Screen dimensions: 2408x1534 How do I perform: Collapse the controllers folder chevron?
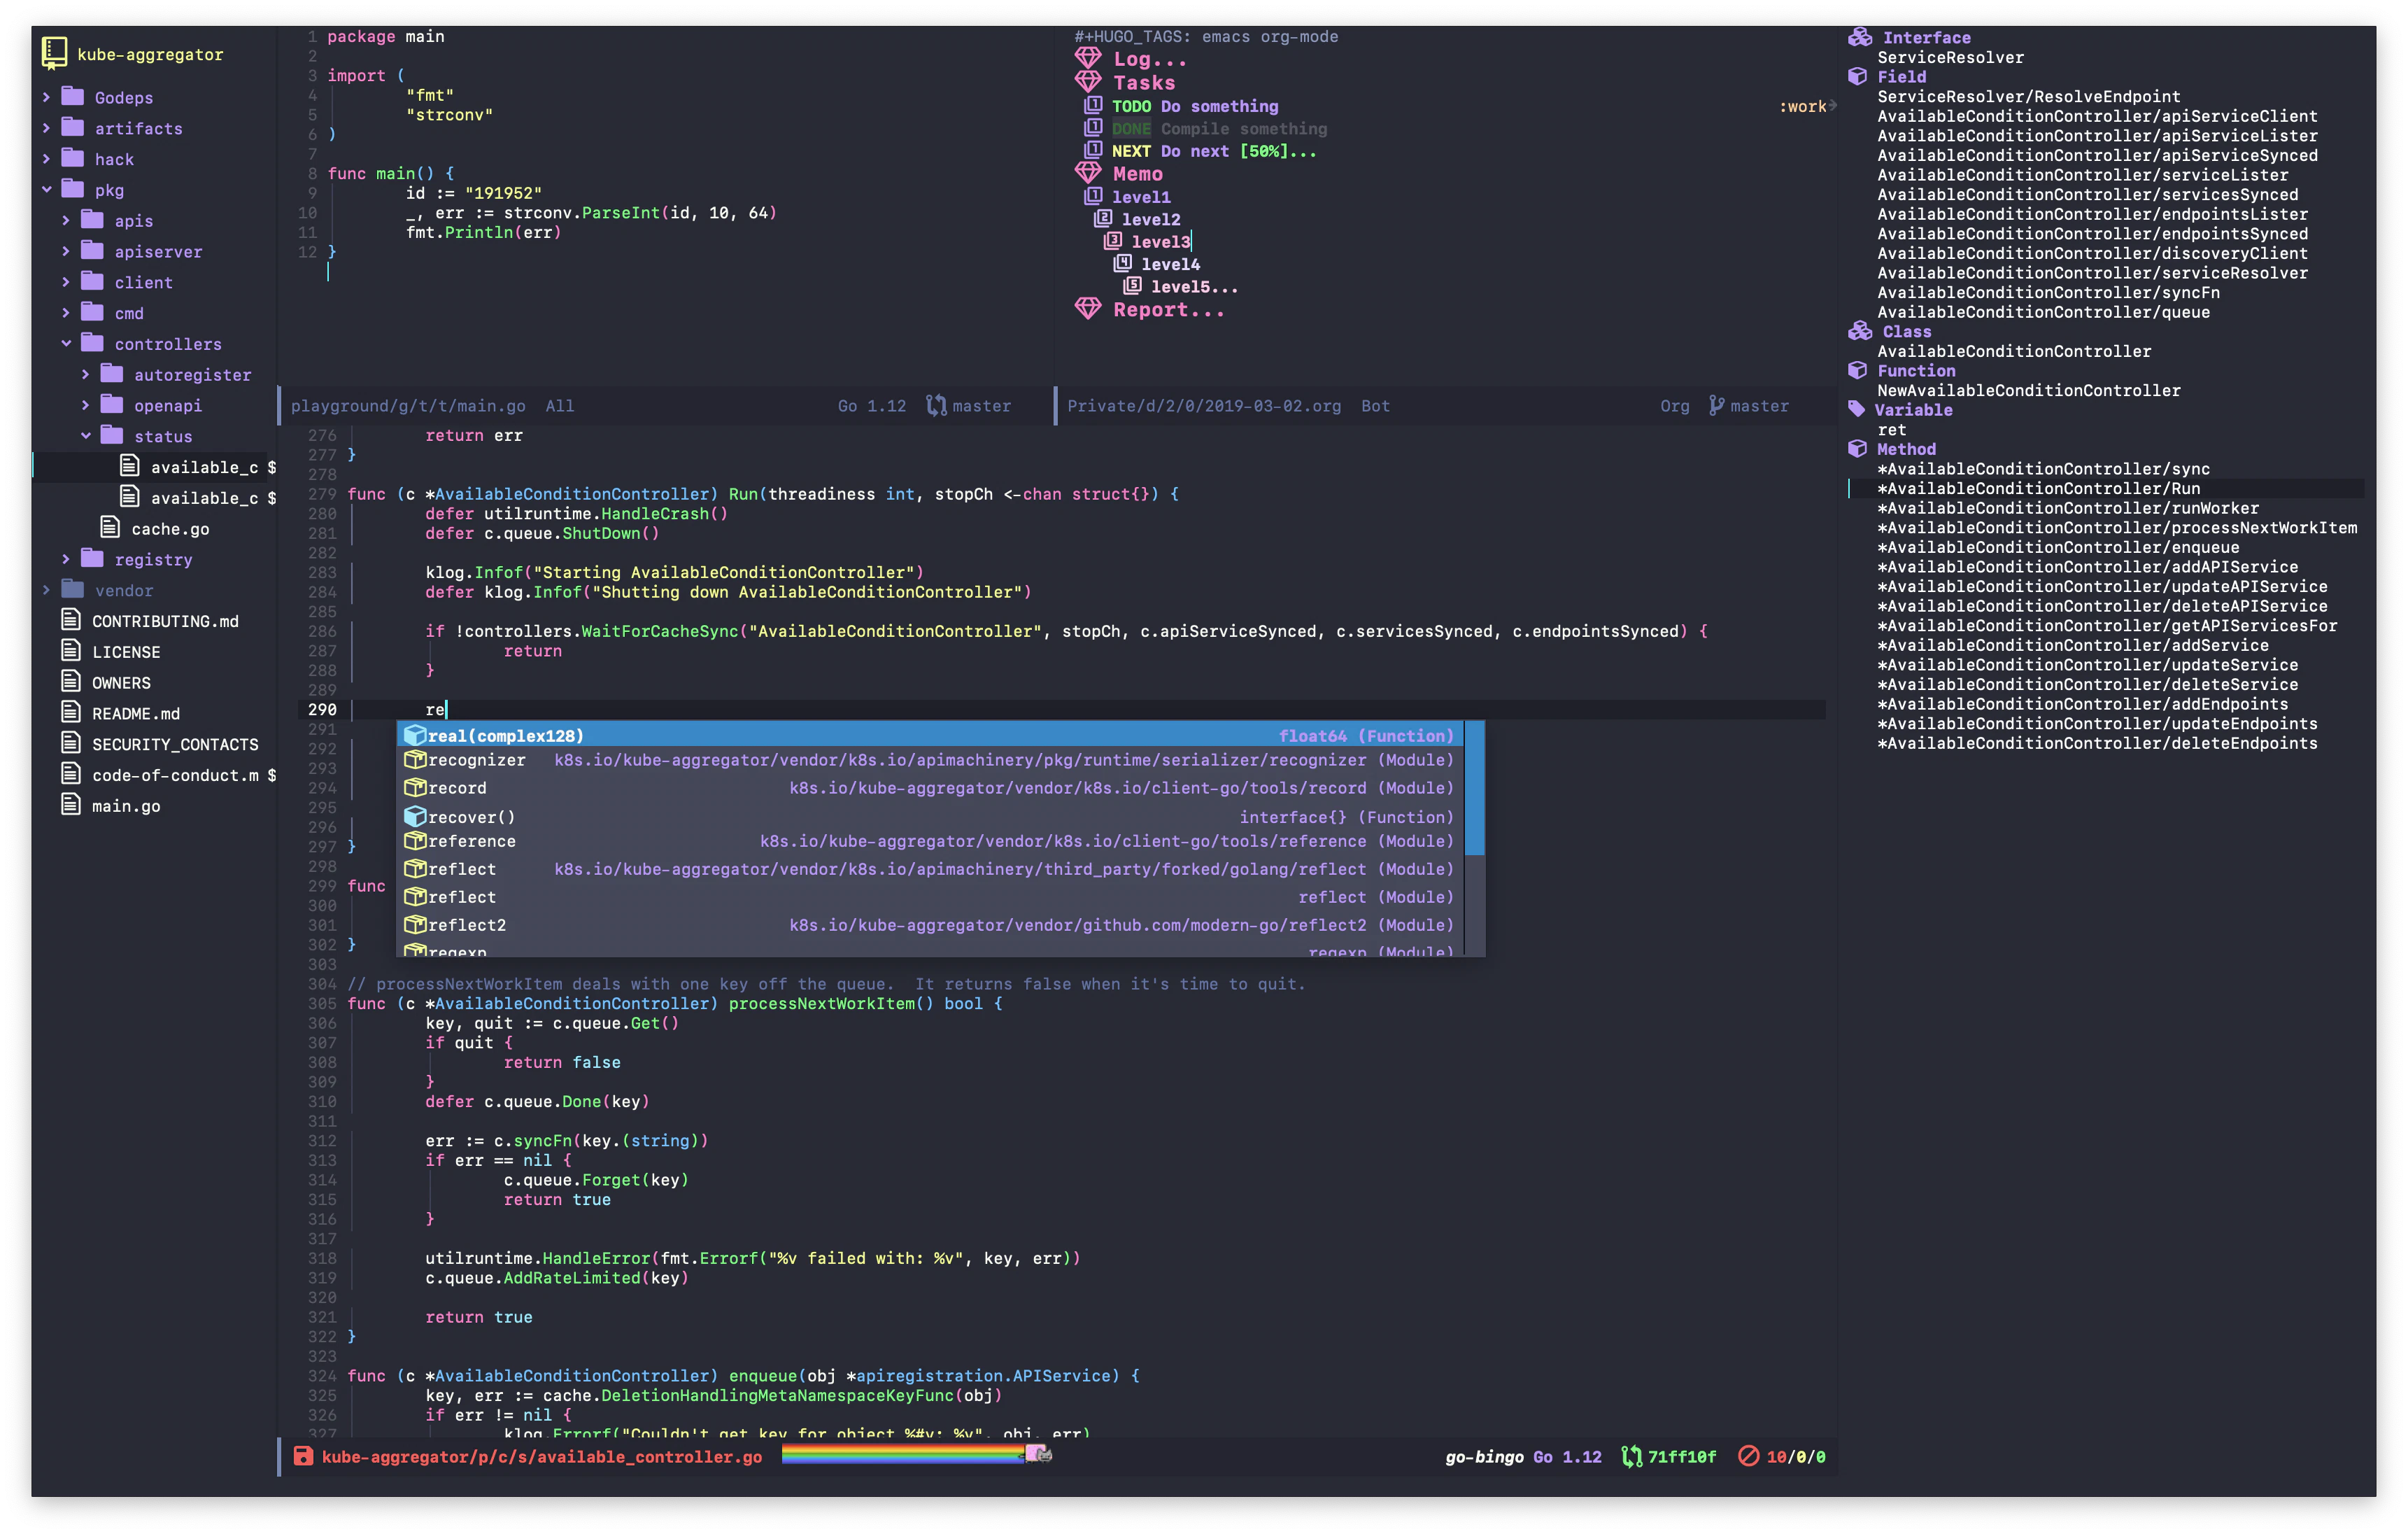point(66,343)
